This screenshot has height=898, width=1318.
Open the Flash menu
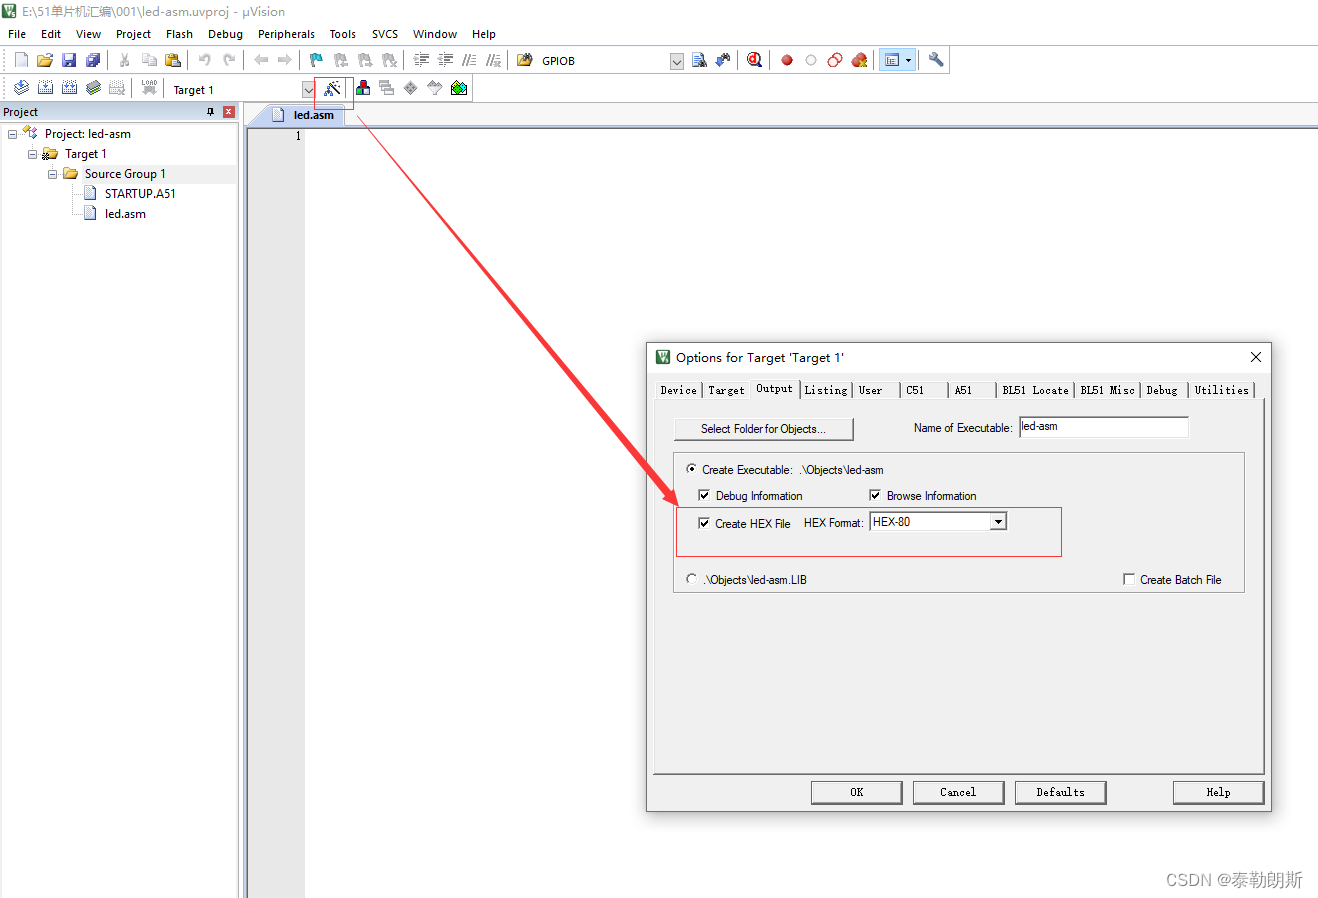(x=179, y=34)
